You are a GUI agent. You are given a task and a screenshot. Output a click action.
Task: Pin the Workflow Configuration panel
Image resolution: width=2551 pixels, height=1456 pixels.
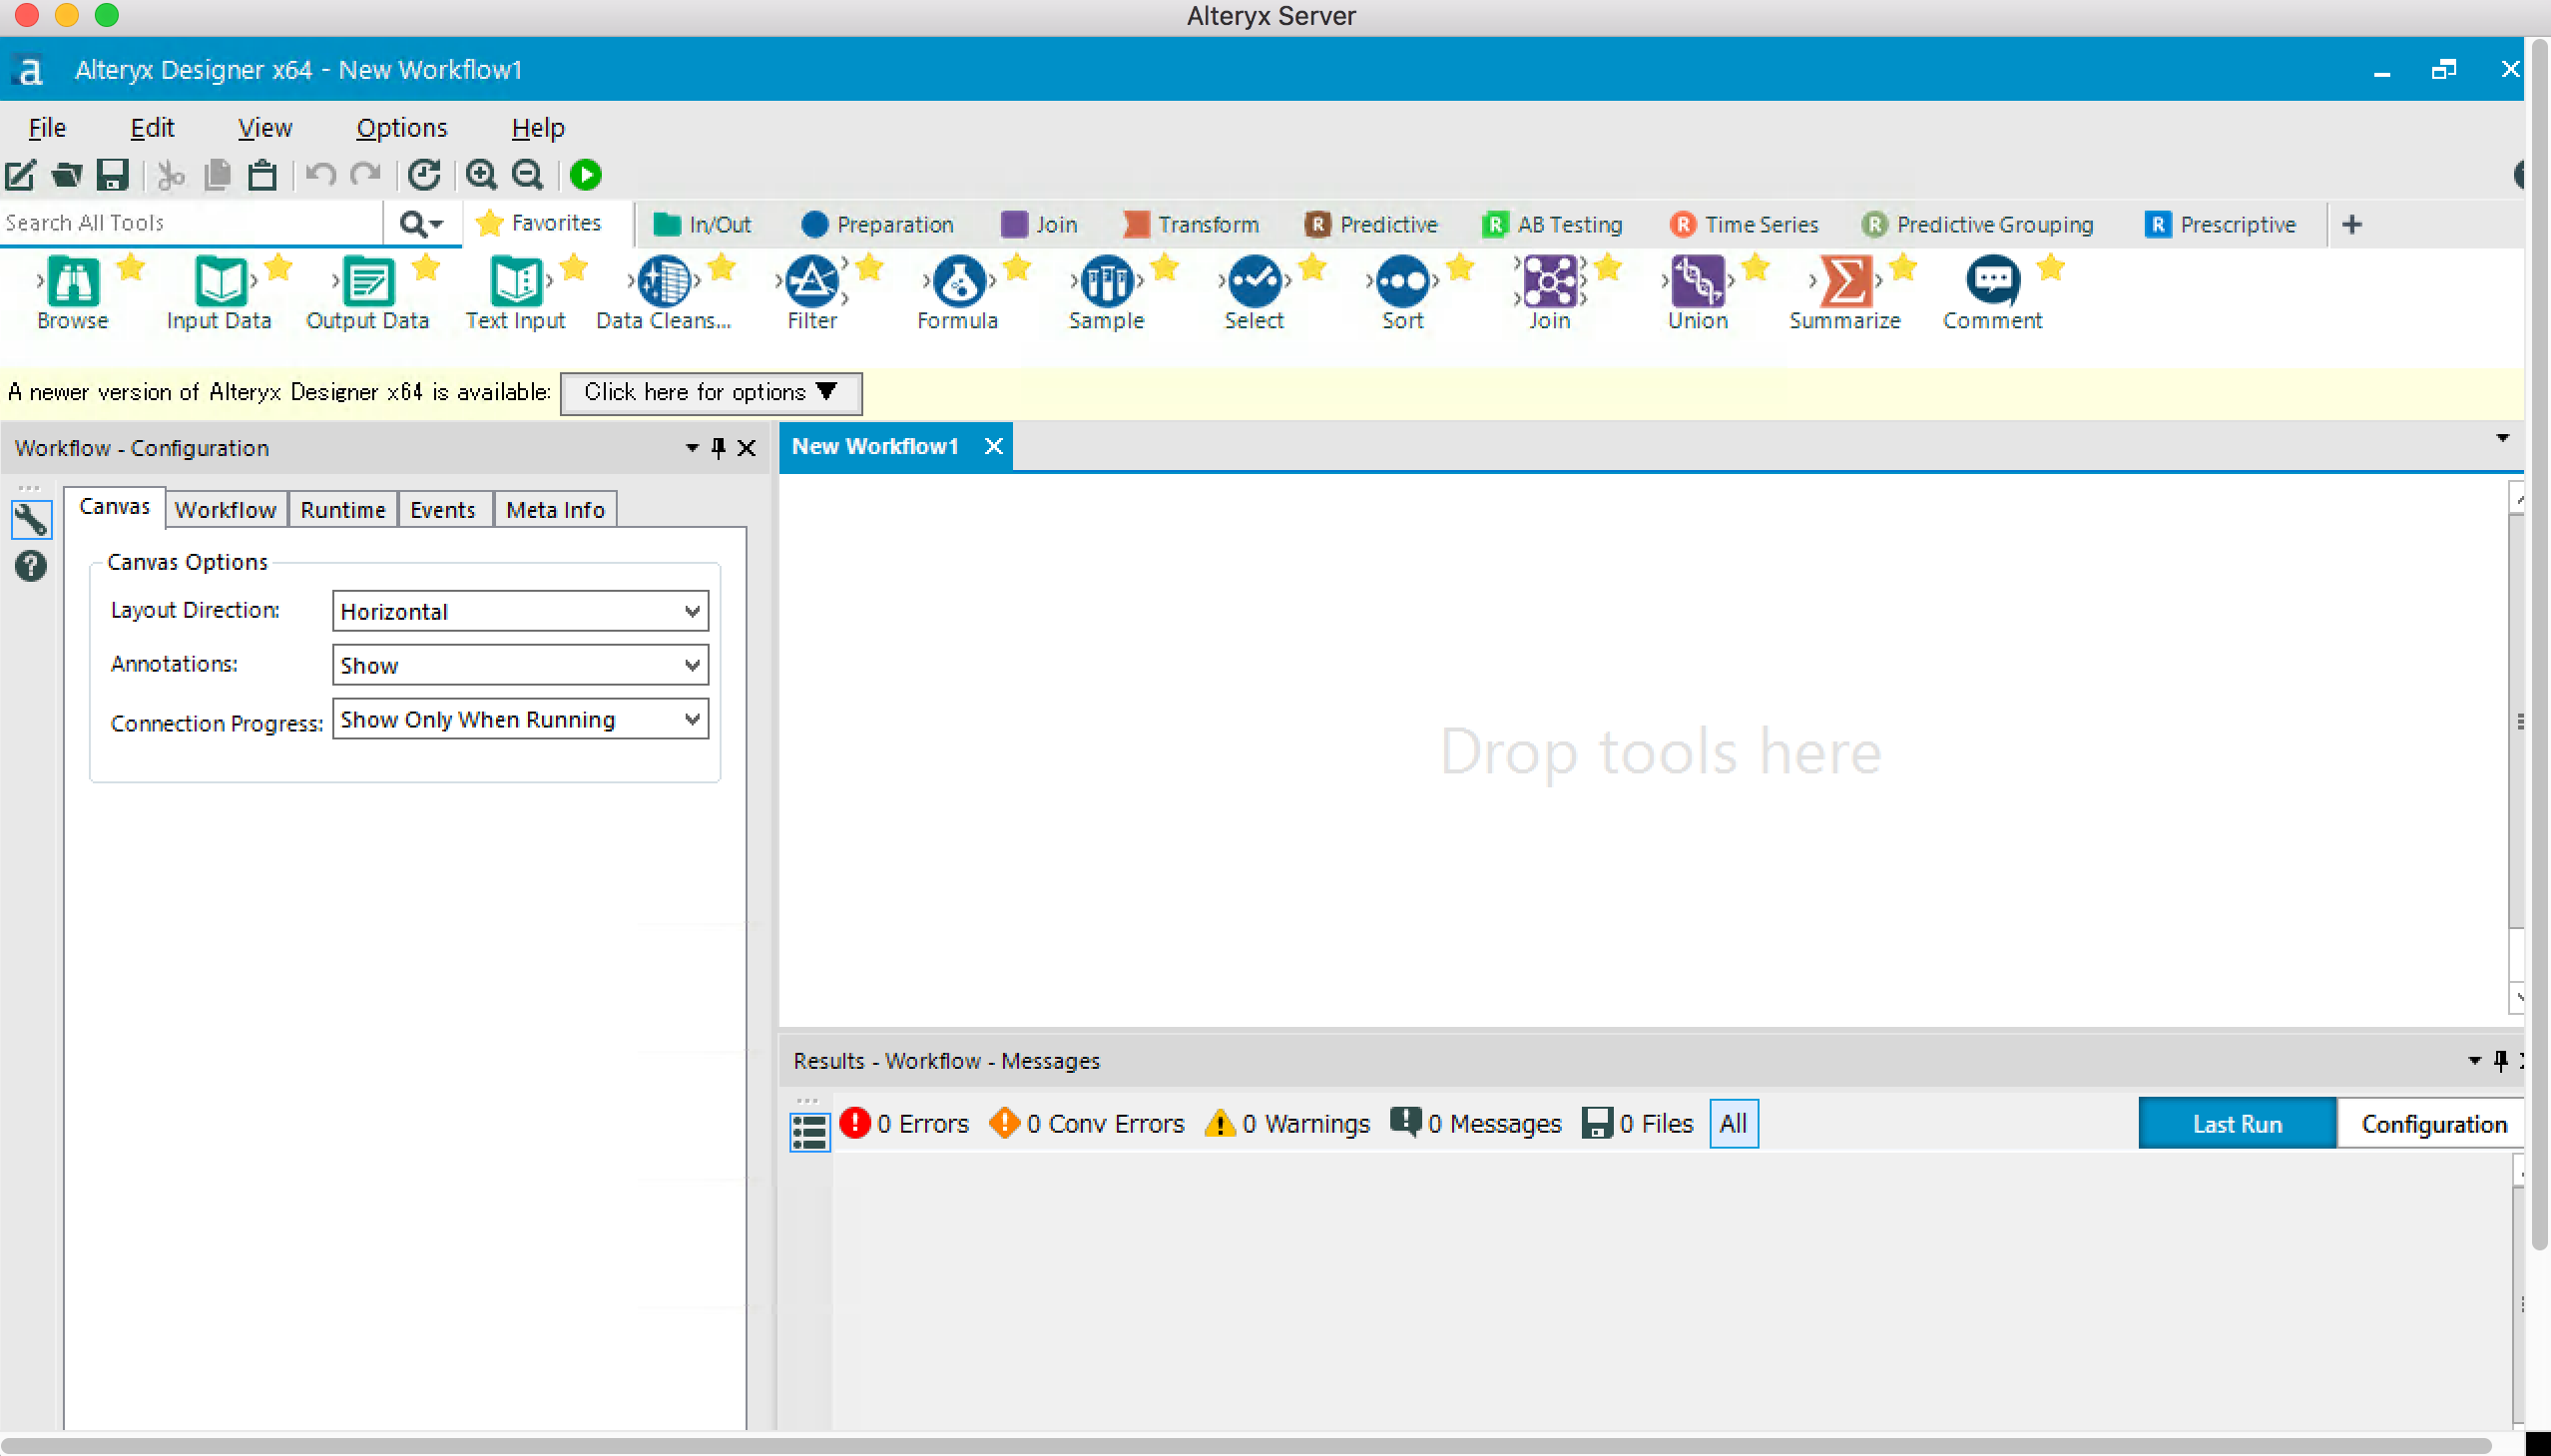click(716, 447)
